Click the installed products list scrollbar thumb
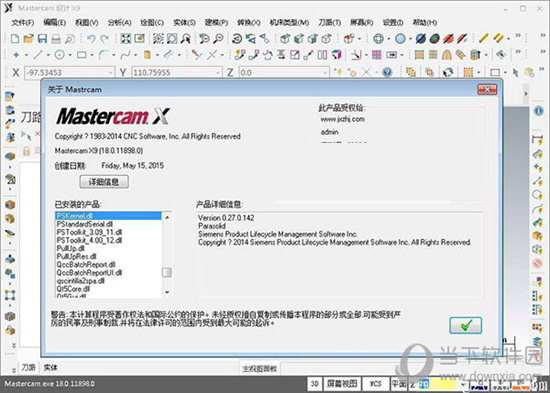Screen dimensions: 550x393 [x=167, y=272]
